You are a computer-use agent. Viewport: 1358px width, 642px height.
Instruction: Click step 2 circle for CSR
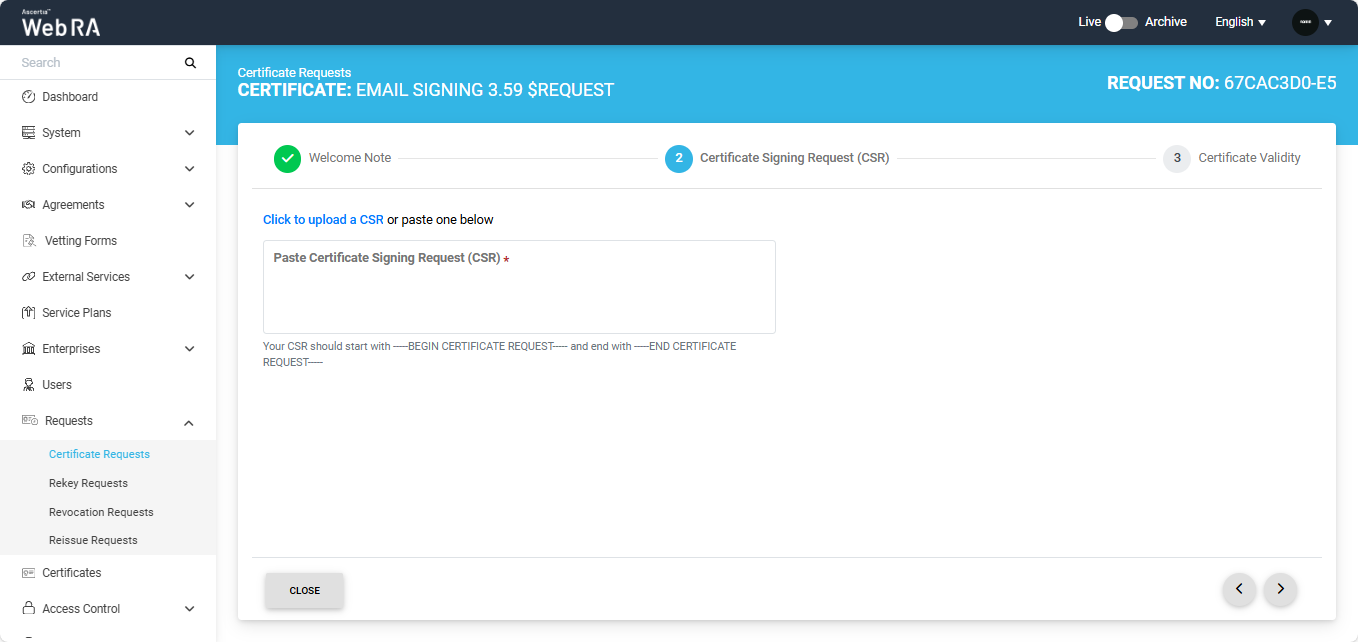pyautogui.click(x=679, y=158)
